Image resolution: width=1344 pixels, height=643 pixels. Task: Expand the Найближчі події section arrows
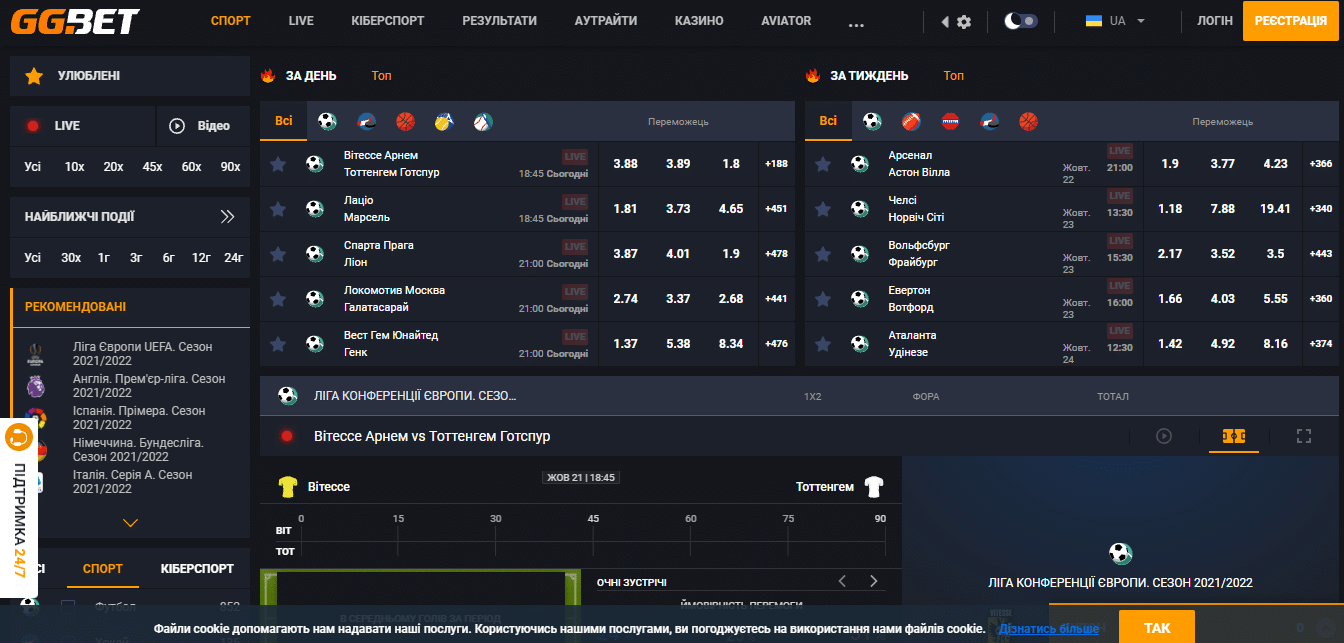[227, 216]
